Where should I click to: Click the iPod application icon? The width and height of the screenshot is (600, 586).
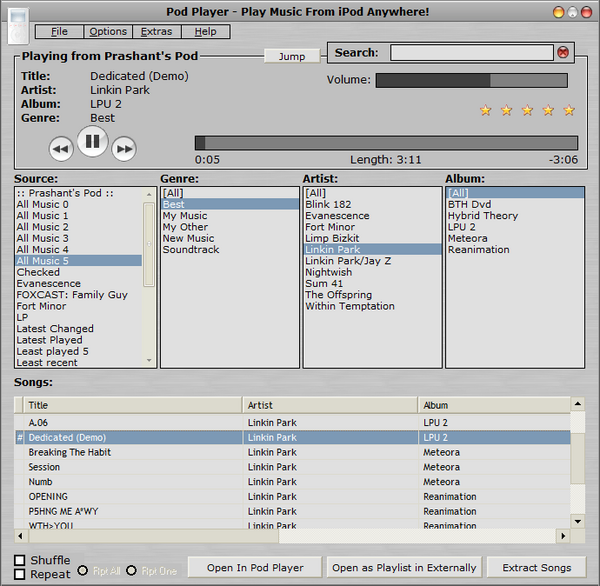[18, 26]
